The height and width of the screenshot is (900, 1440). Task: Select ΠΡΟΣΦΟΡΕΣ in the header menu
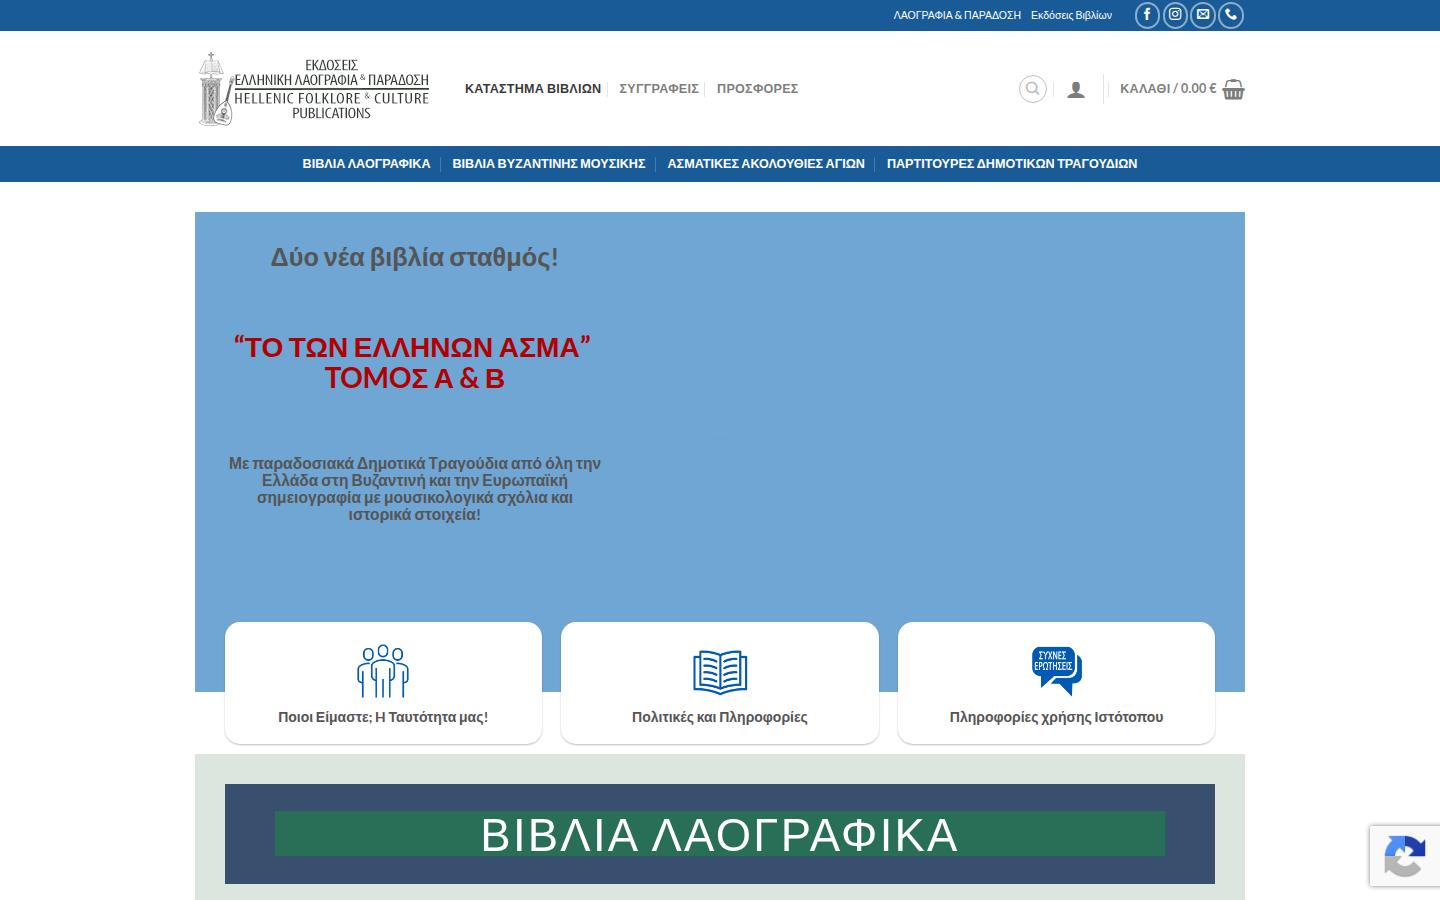(x=757, y=89)
